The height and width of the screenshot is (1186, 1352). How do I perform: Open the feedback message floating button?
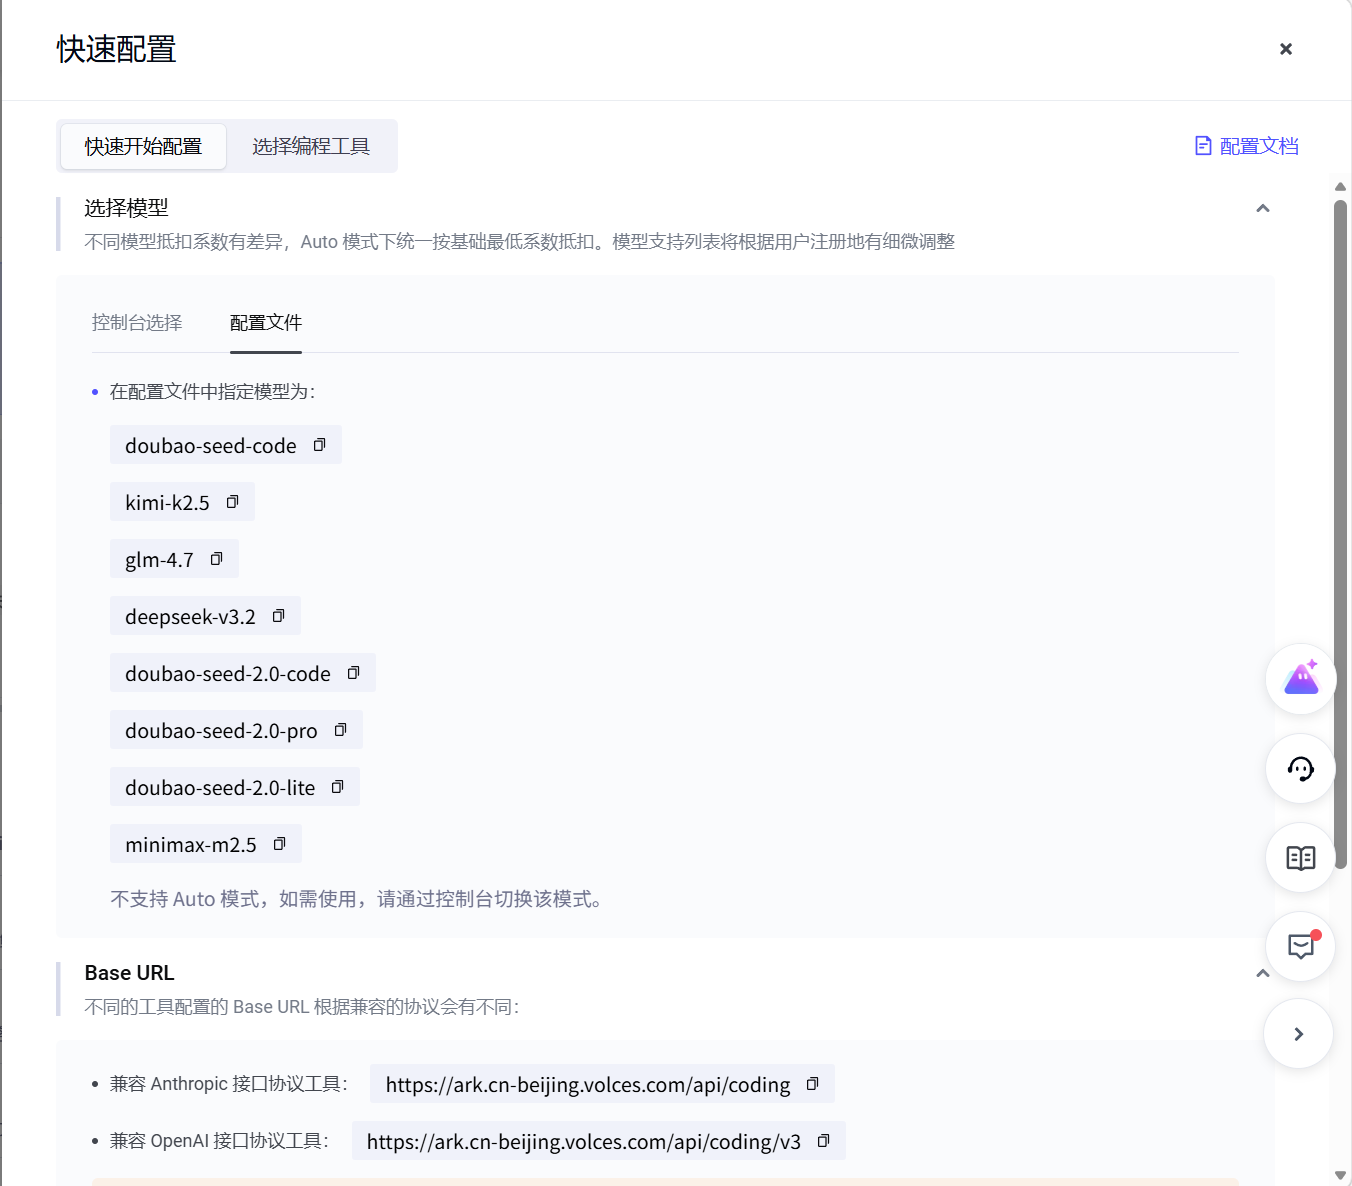(x=1300, y=946)
